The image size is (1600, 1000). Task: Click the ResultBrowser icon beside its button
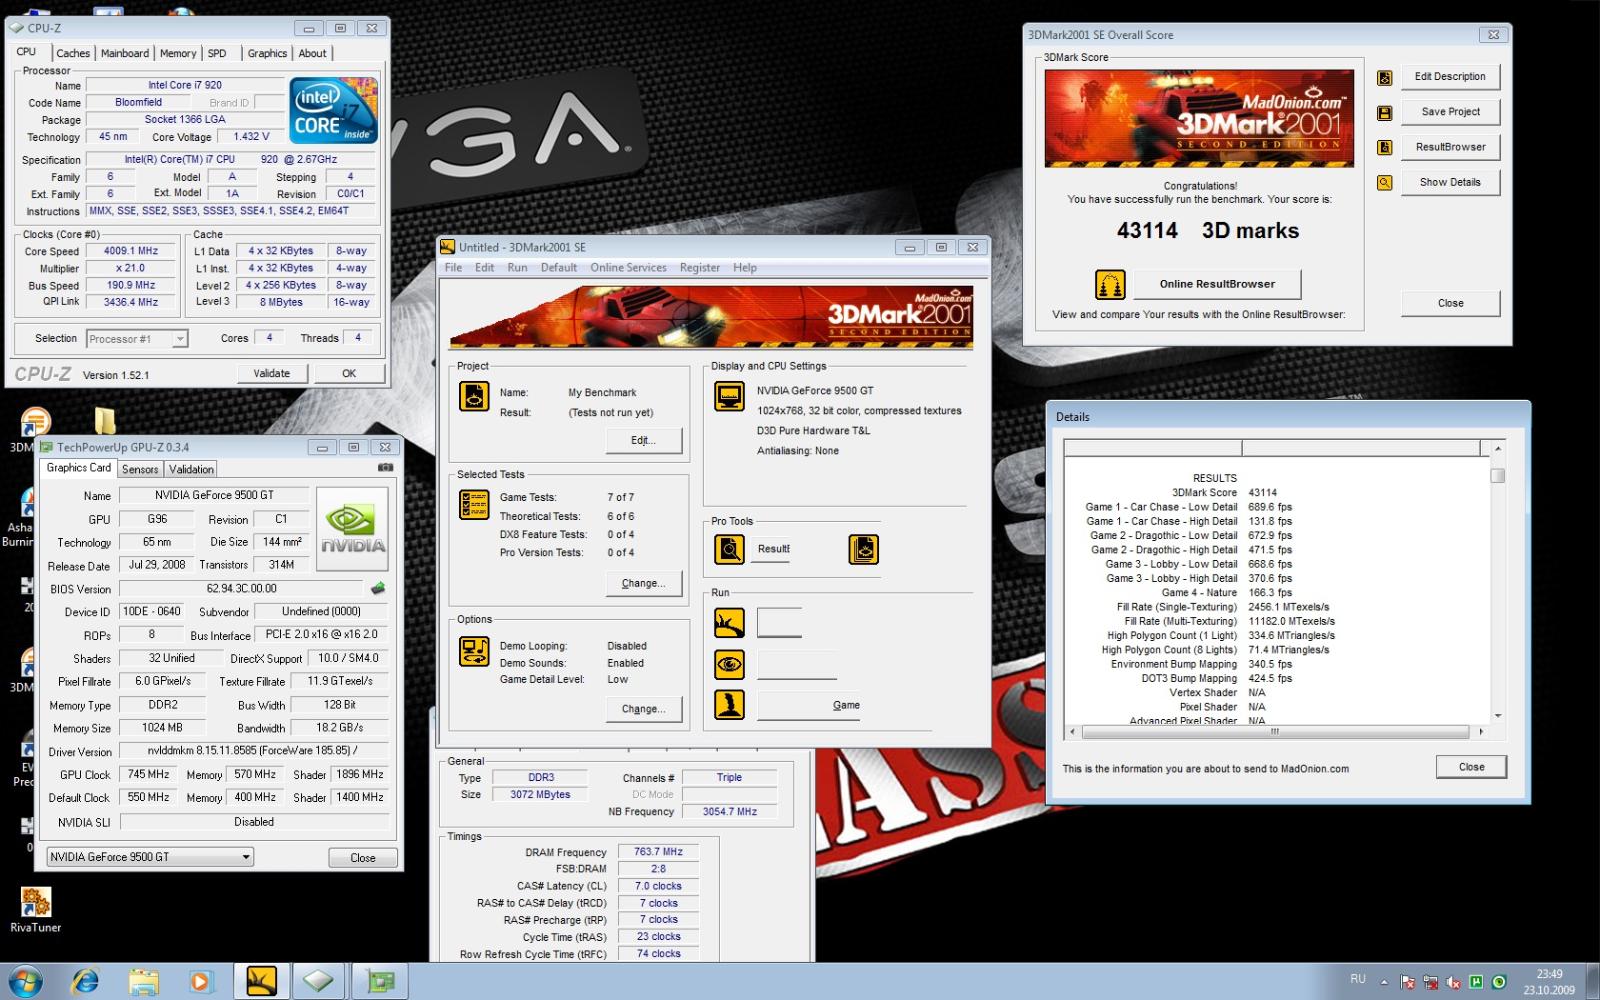(x=1385, y=148)
